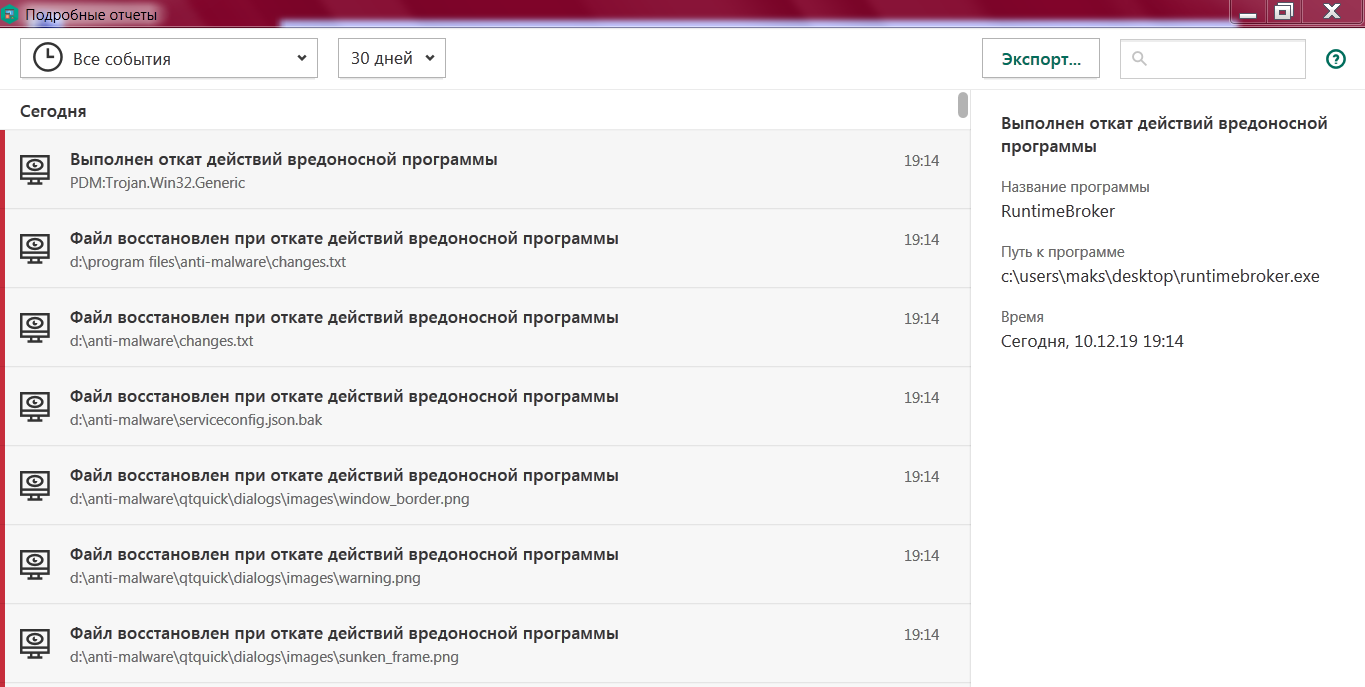Select the 'Выполнен откат действий вредоносной программы' event title

284,159
